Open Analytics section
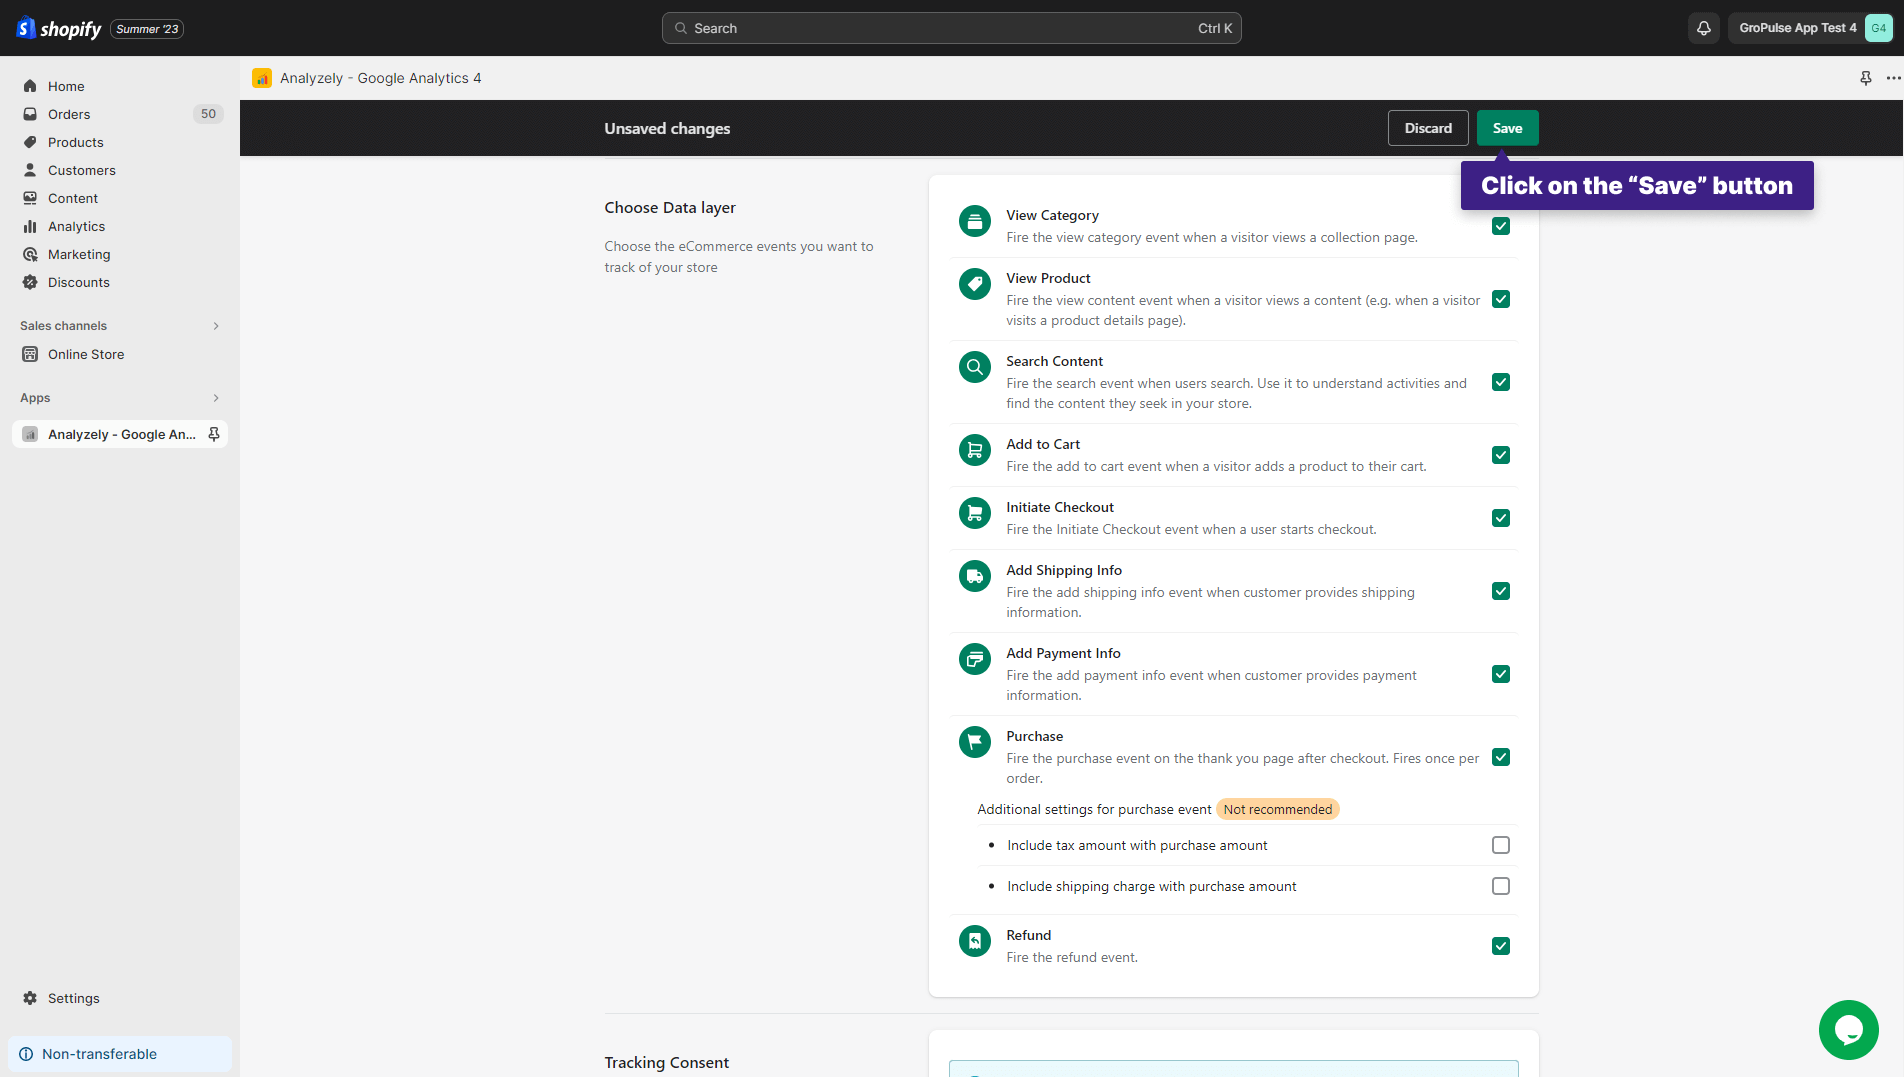 pyautogui.click(x=120, y=226)
